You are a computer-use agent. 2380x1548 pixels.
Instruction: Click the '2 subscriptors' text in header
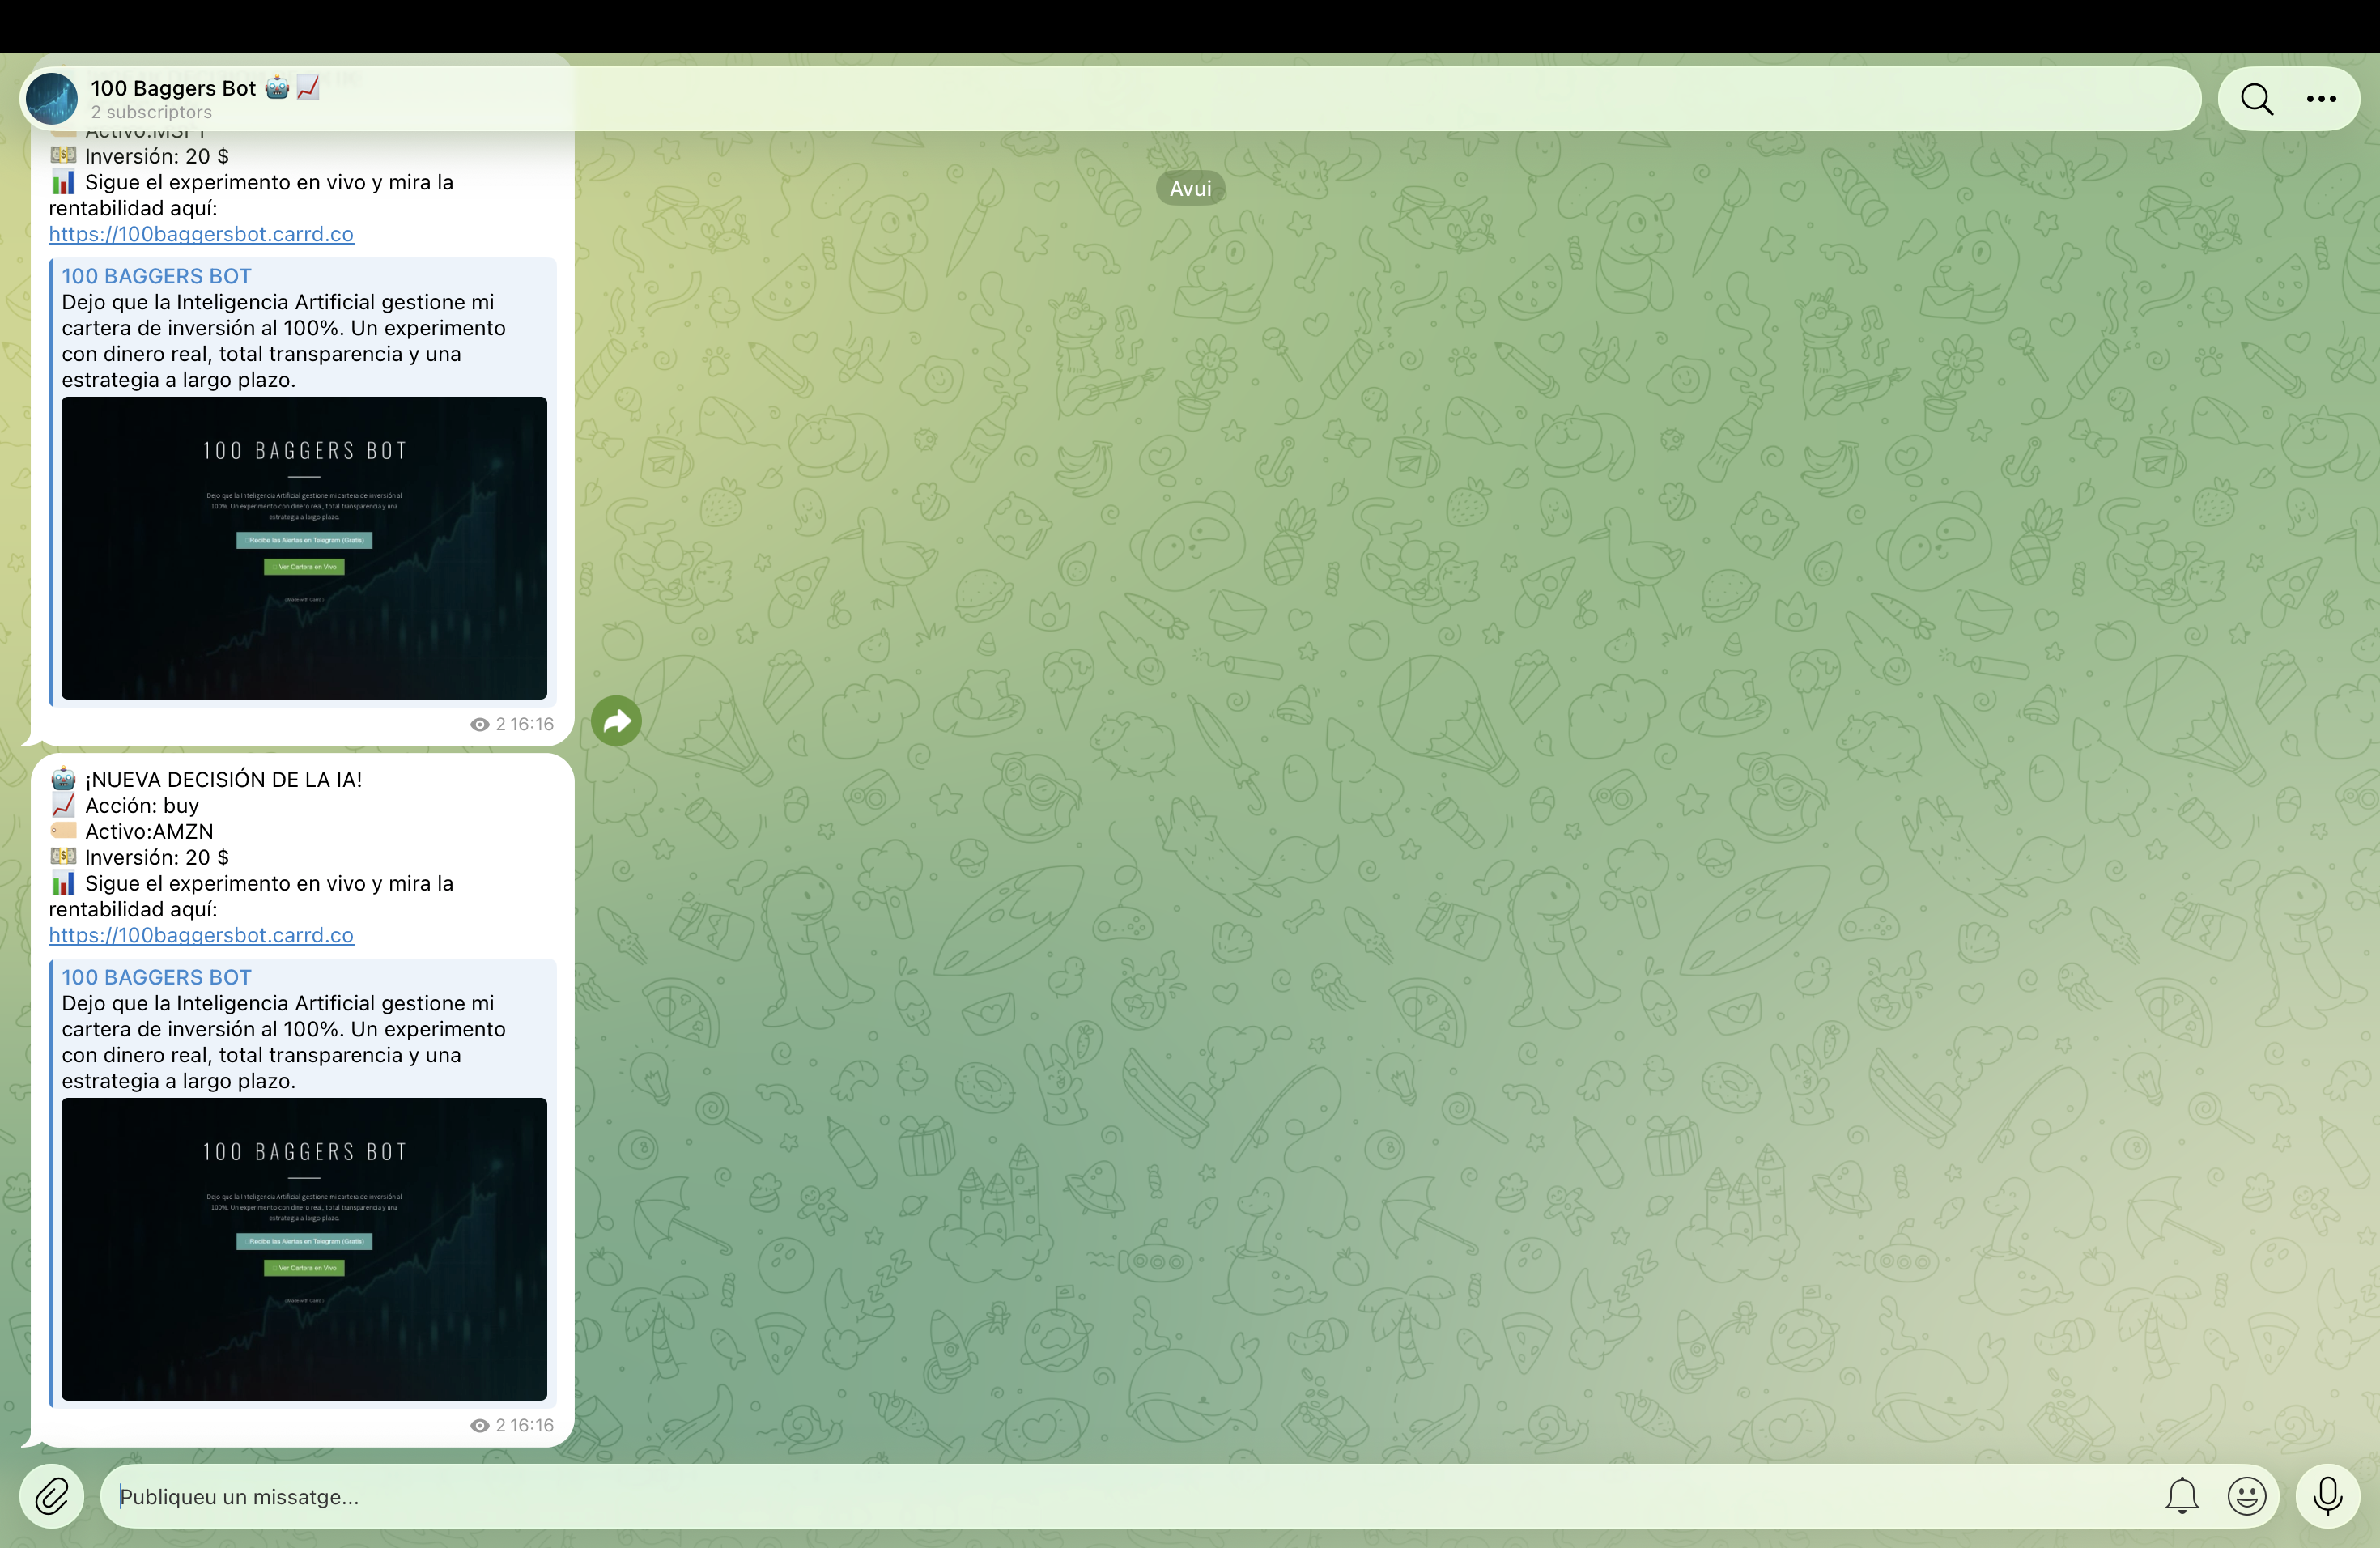coord(152,112)
